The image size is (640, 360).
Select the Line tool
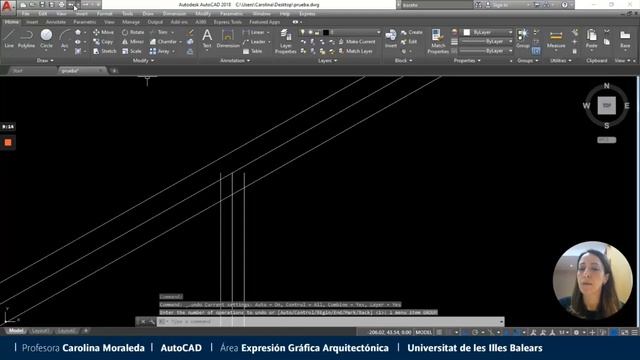(x=9, y=39)
